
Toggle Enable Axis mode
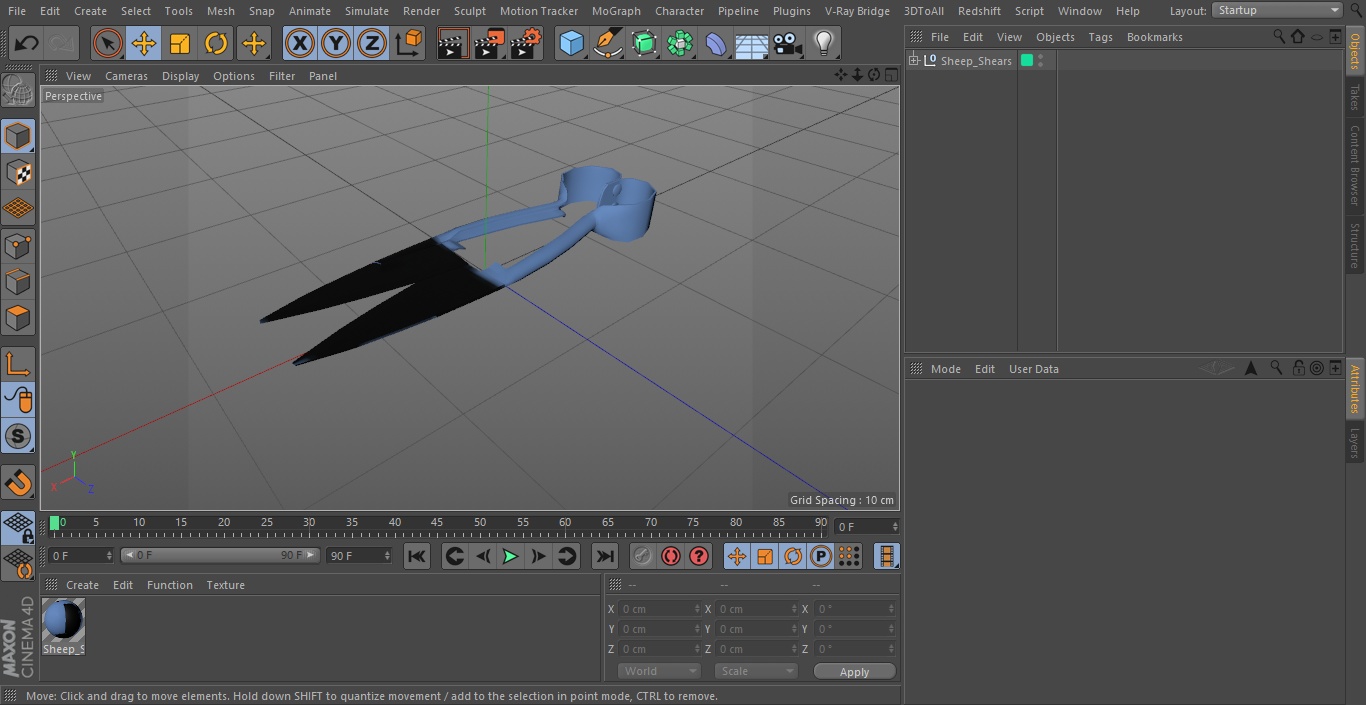18,364
